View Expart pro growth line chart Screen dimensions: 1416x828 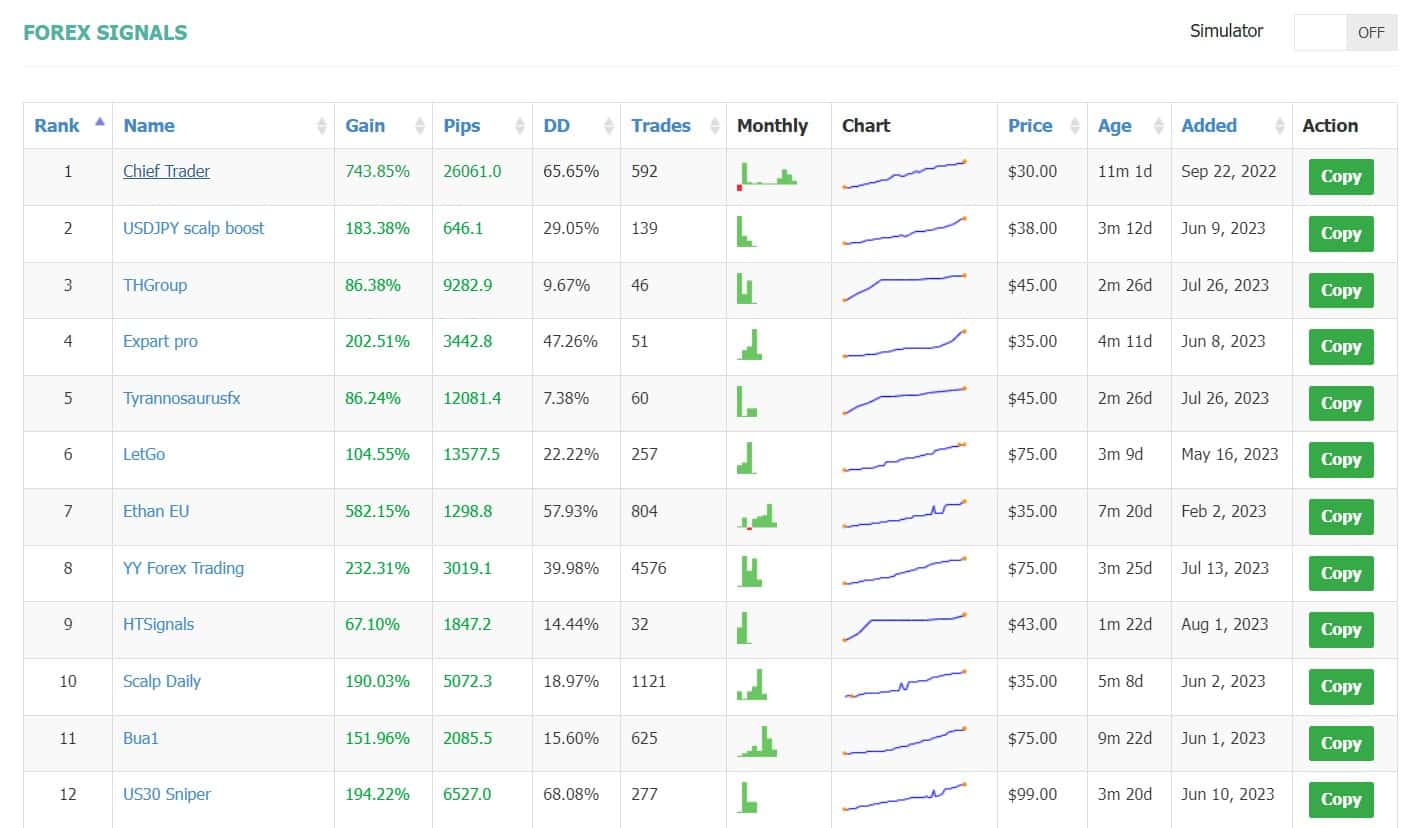click(x=905, y=344)
